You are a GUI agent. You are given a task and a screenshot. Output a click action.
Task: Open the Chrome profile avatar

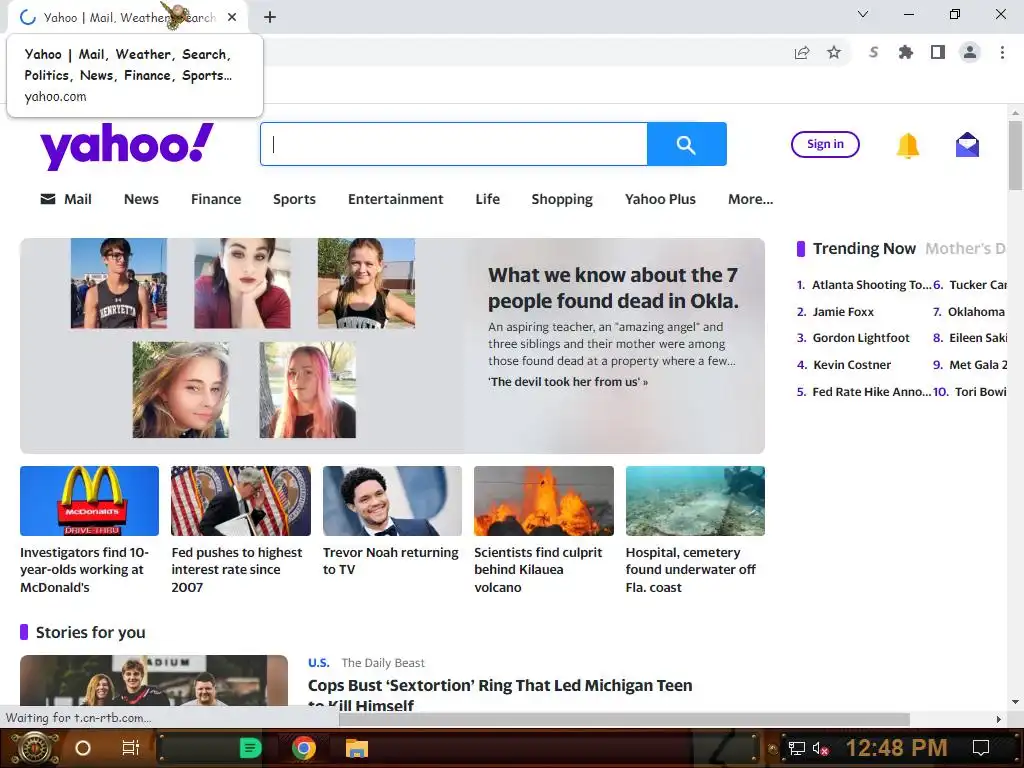970,52
